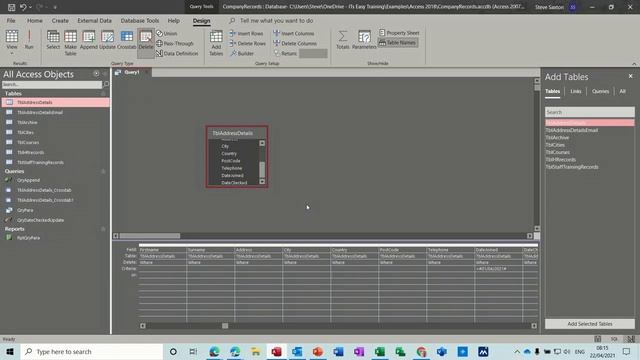Switch to the External Data tab
640x360 pixels.
94,20
